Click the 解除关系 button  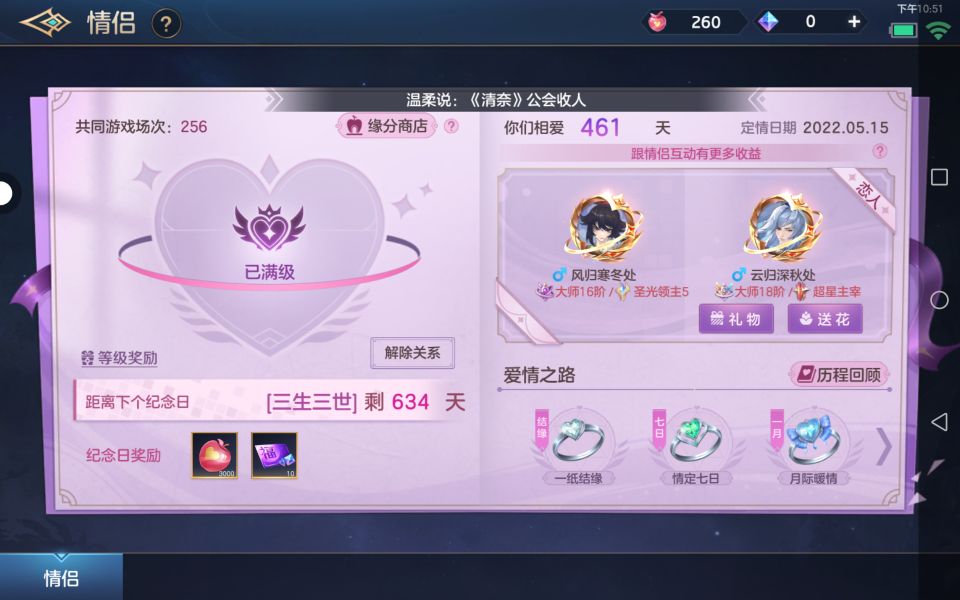point(412,353)
